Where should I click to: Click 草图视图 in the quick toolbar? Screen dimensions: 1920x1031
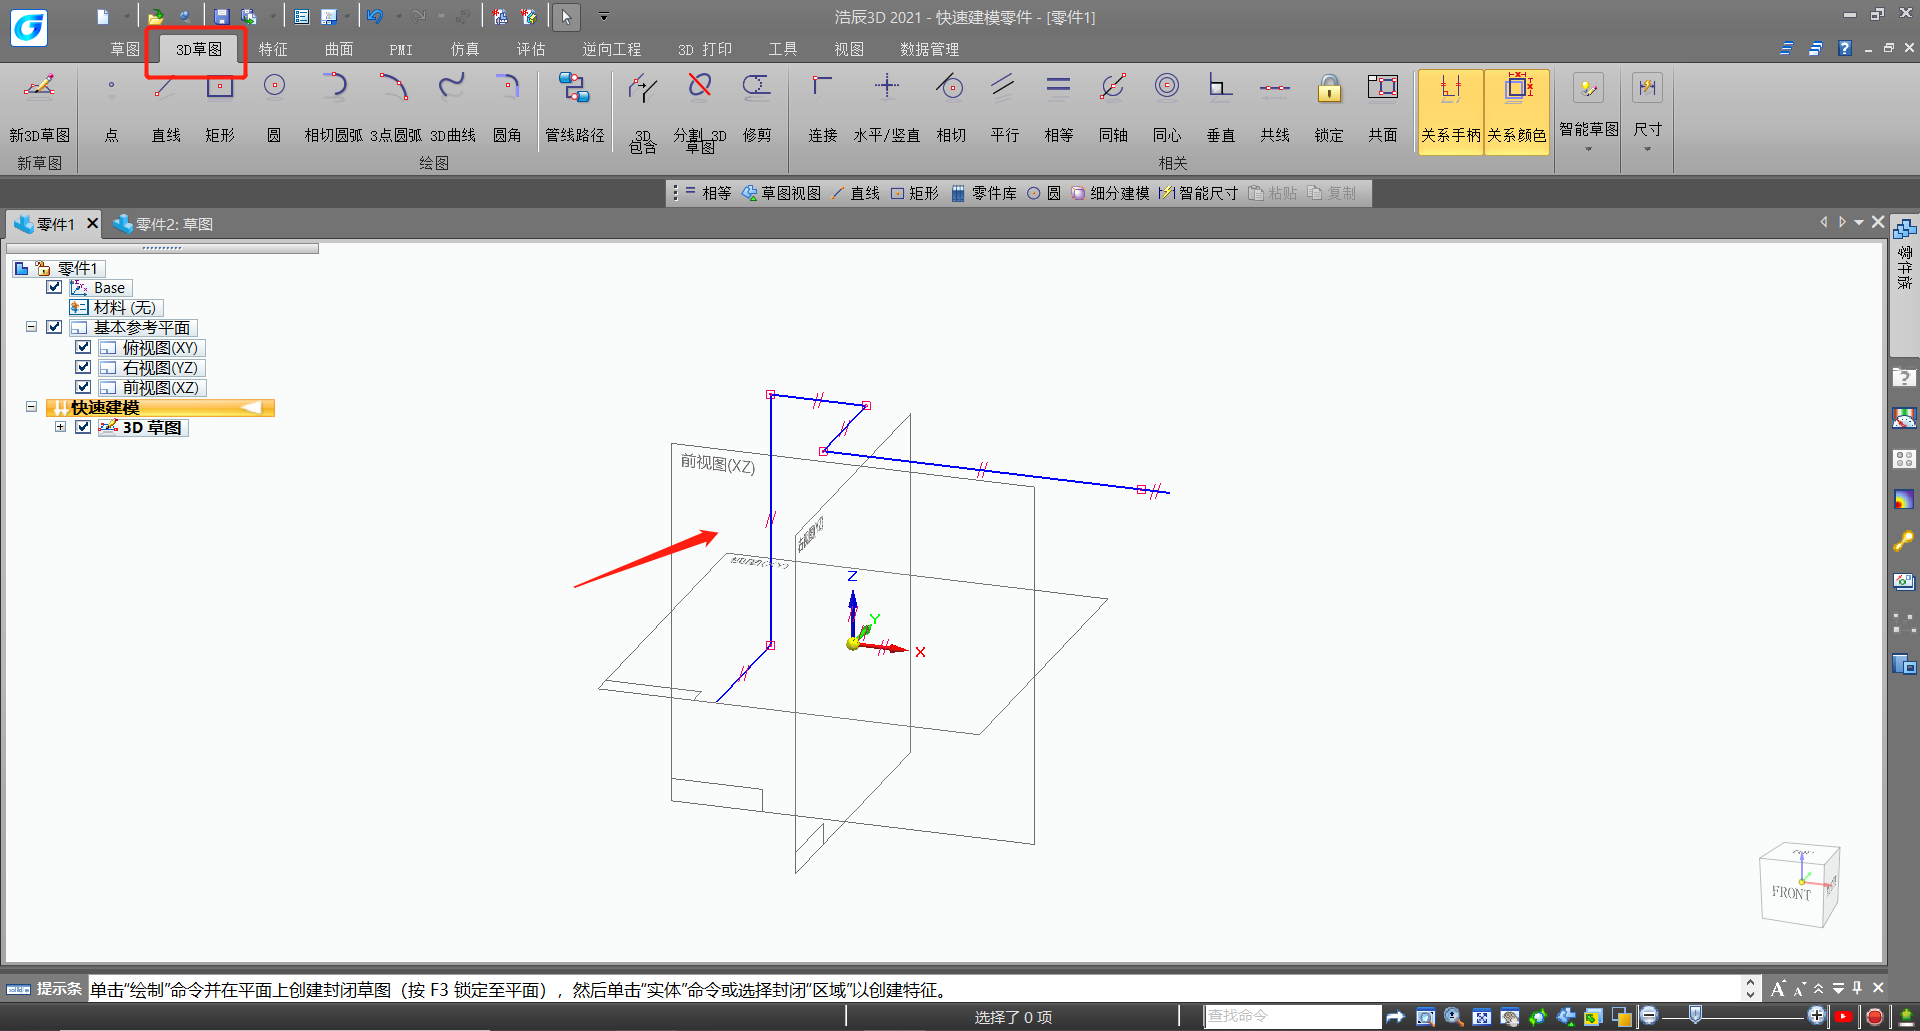[x=782, y=193]
